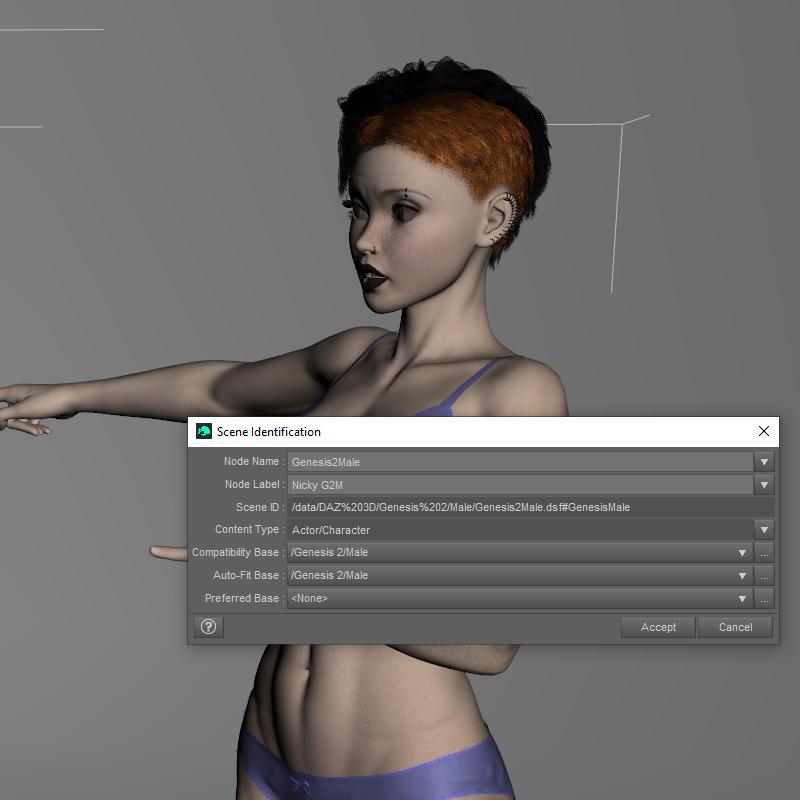800x800 pixels.
Task: Expand the Node Name dropdown arrow
Action: click(764, 462)
